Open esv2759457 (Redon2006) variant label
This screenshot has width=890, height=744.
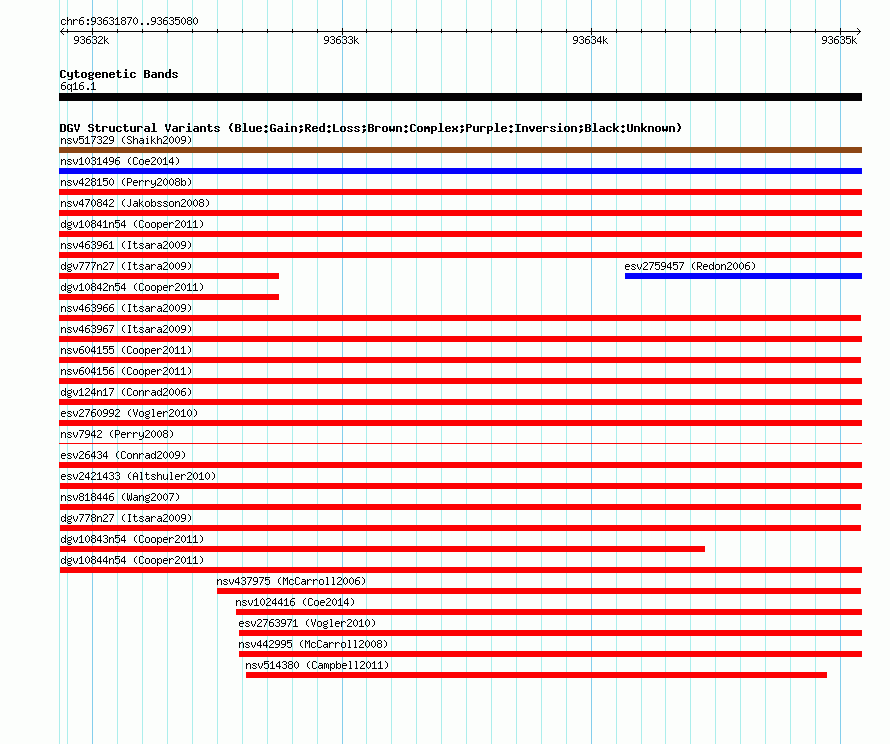pyautogui.click(x=690, y=266)
